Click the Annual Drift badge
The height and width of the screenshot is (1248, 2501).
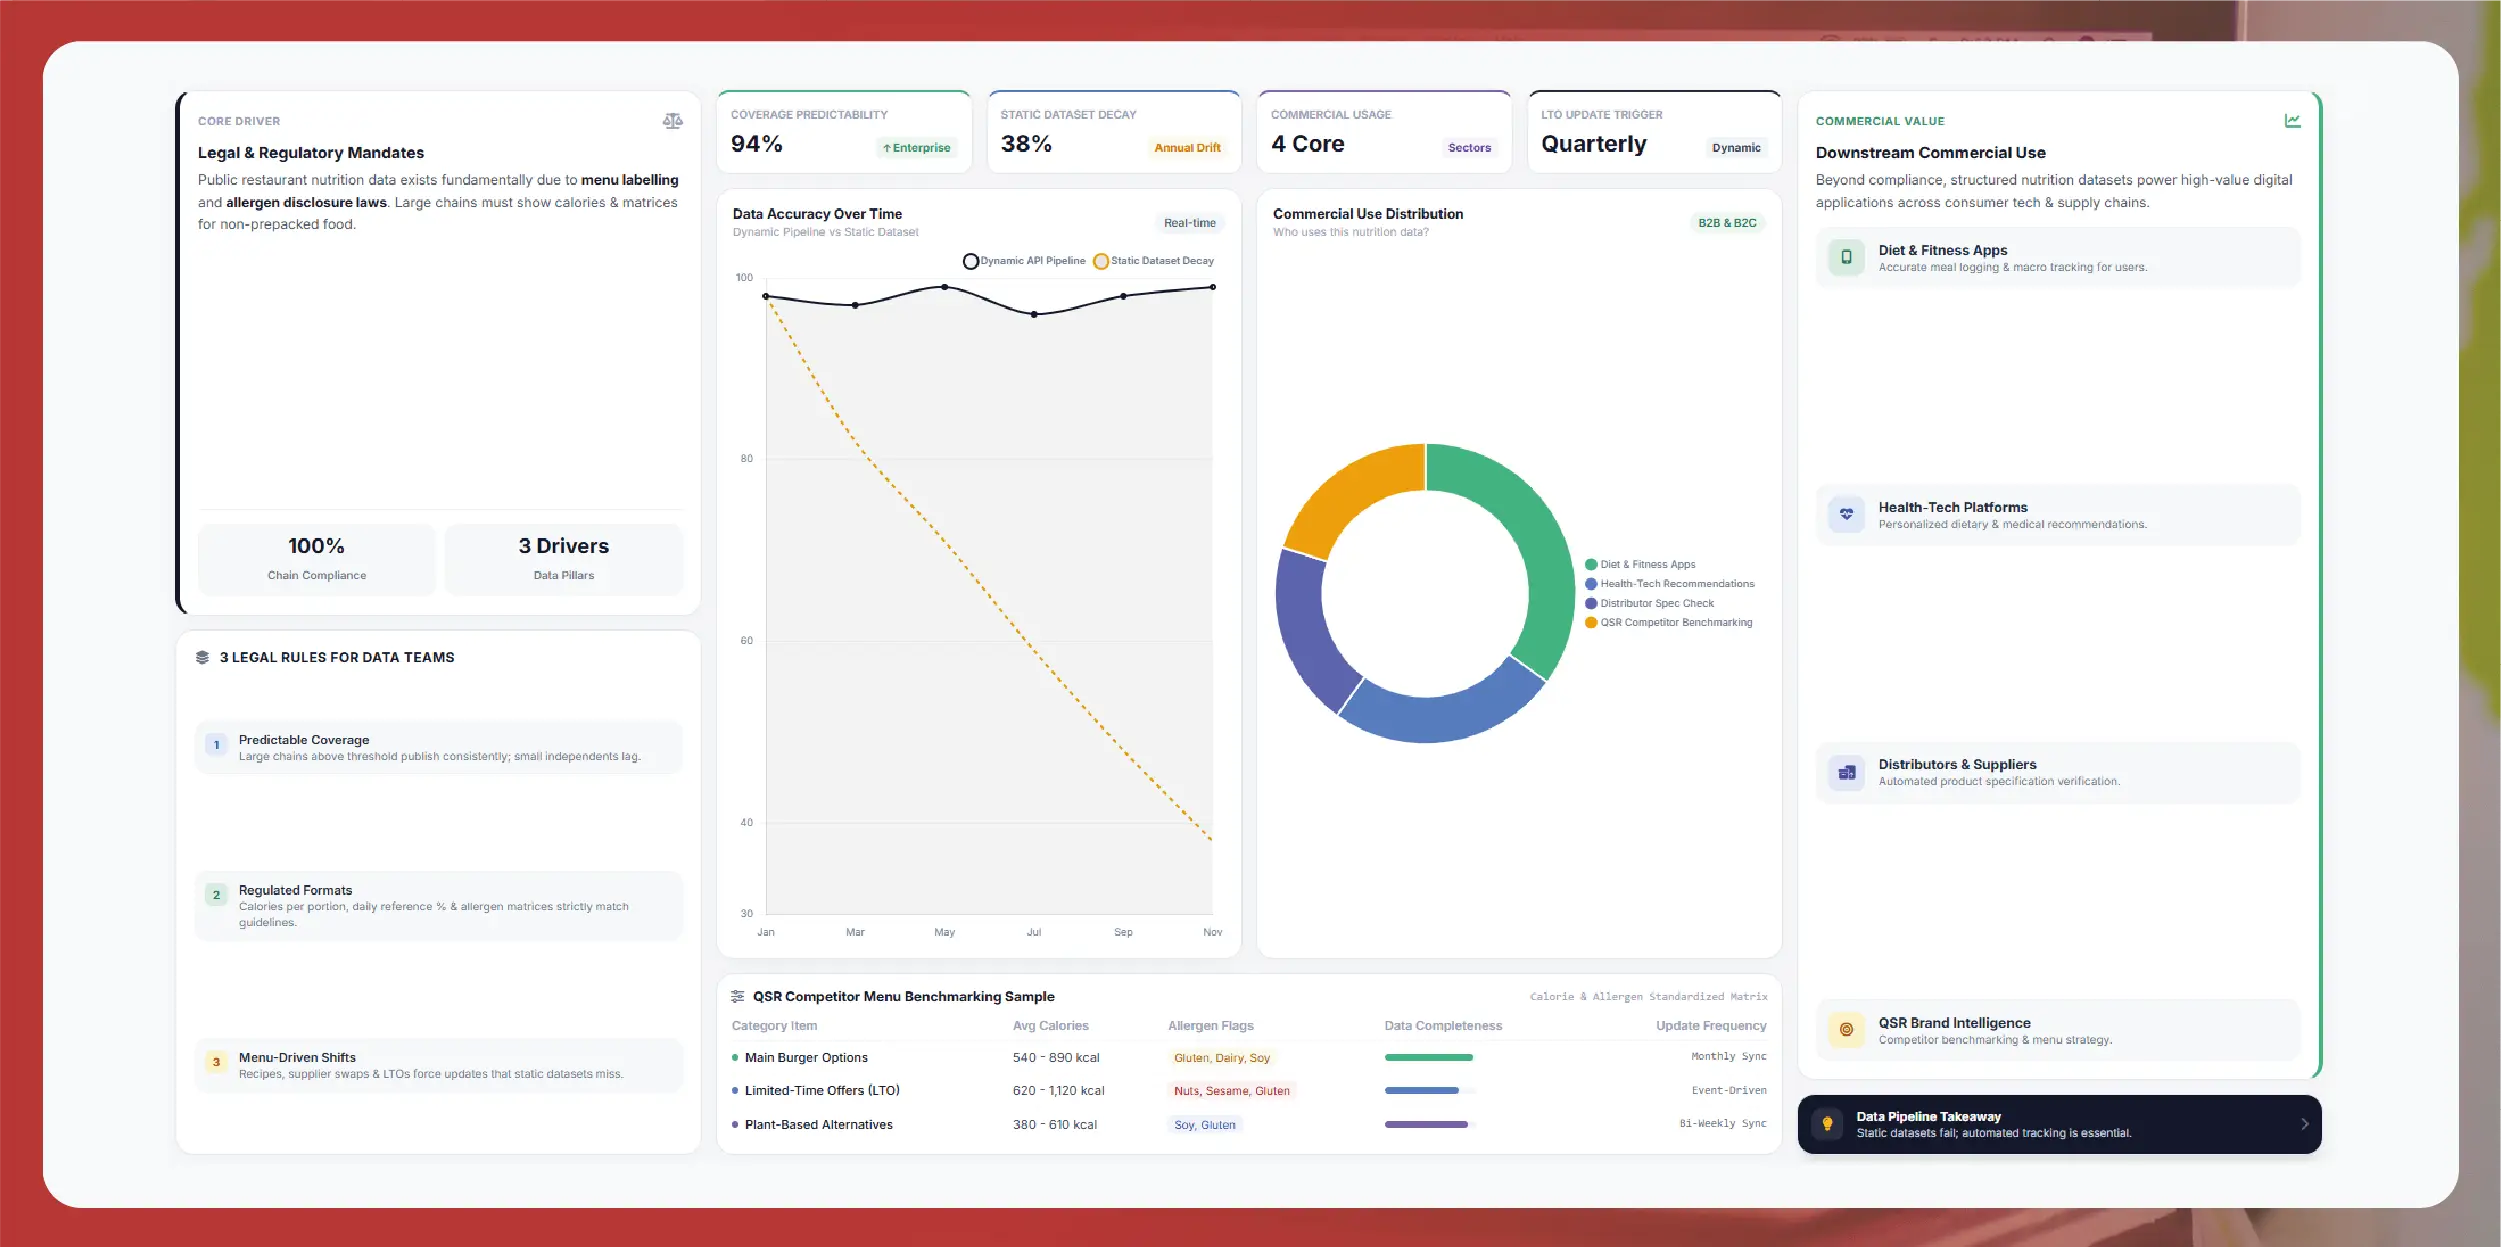click(1187, 148)
